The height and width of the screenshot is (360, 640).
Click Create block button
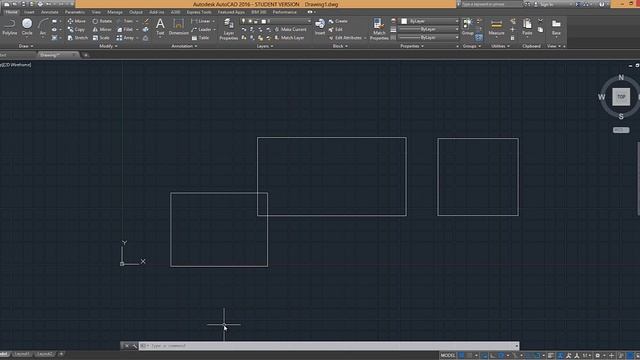(x=338, y=21)
